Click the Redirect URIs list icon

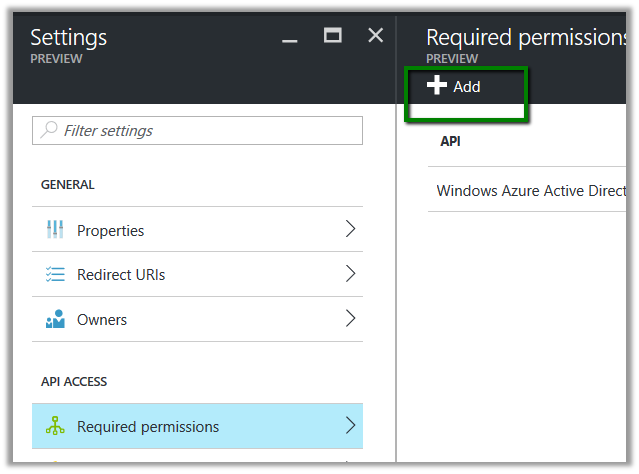click(55, 275)
